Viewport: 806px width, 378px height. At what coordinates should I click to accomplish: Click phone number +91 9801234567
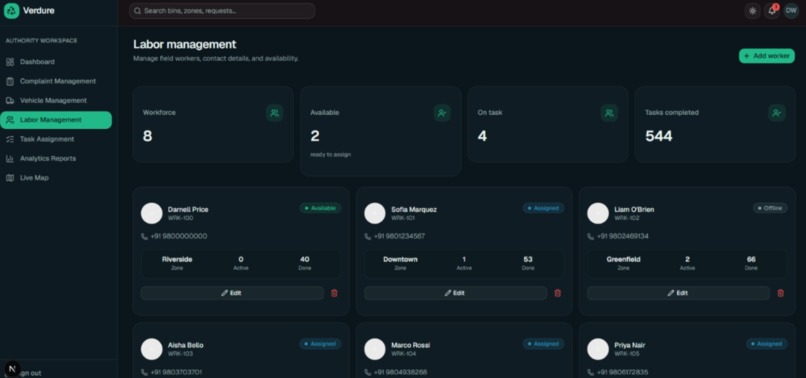coord(399,237)
